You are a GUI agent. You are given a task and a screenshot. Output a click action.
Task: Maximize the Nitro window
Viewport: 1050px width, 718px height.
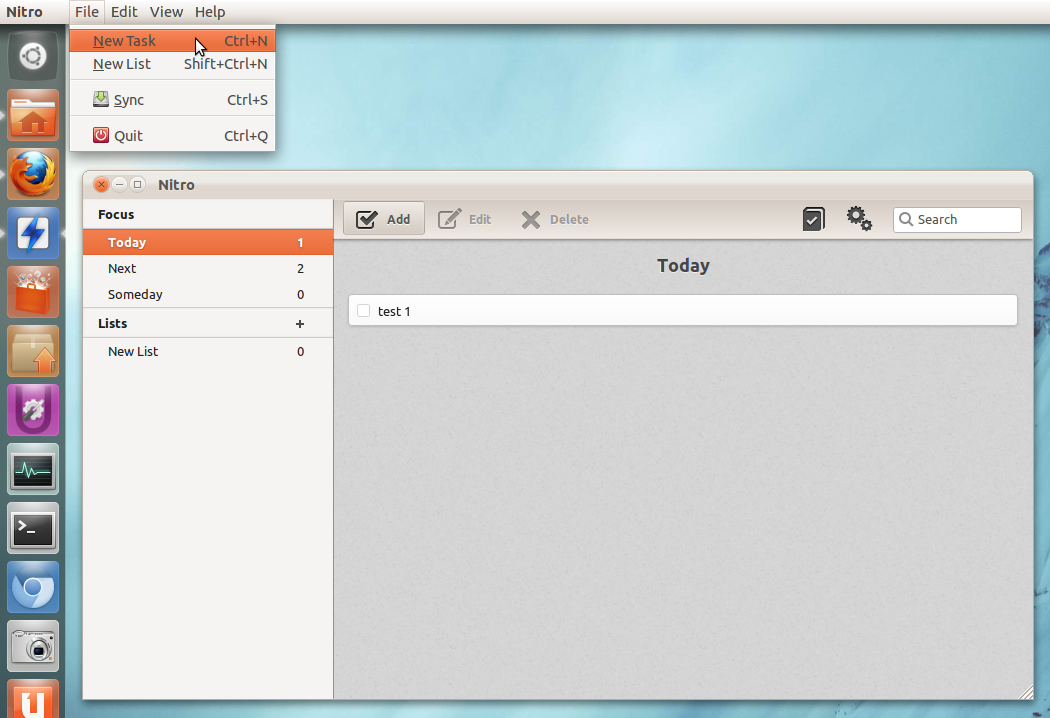coord(137,184)
